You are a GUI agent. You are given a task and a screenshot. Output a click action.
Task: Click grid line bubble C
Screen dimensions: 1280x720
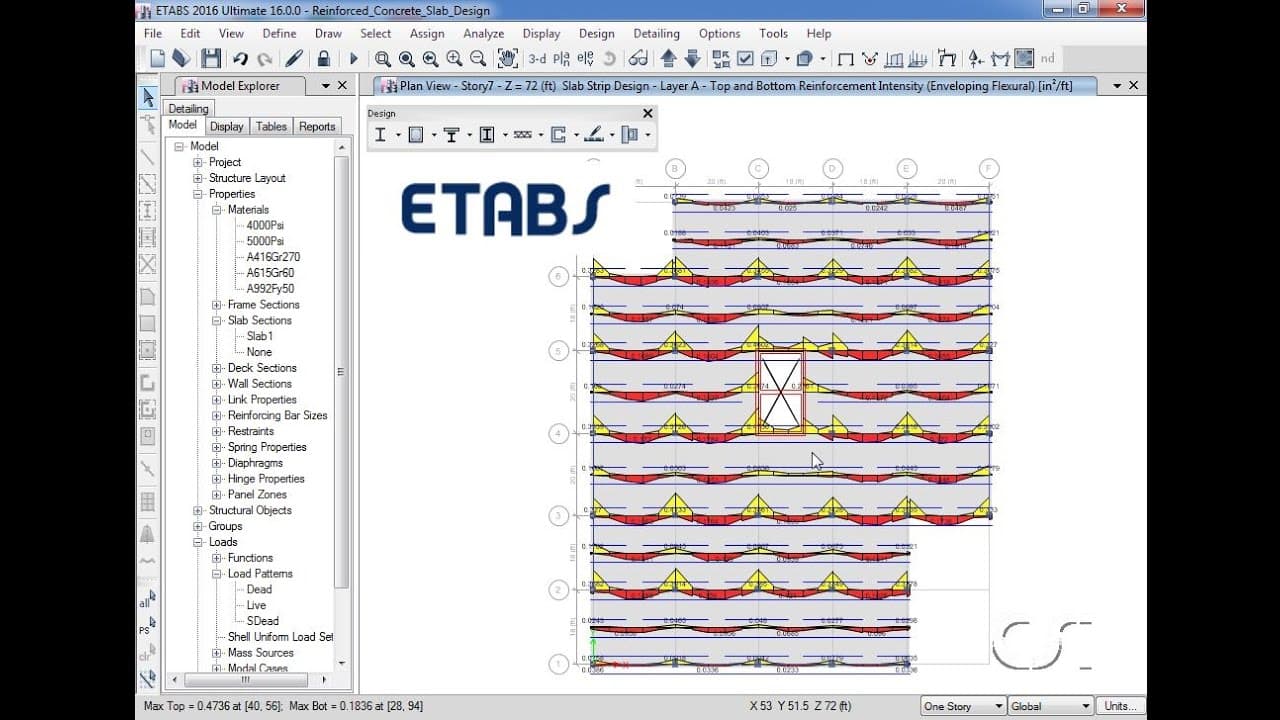pyautogui.click(x=758, y=168)
